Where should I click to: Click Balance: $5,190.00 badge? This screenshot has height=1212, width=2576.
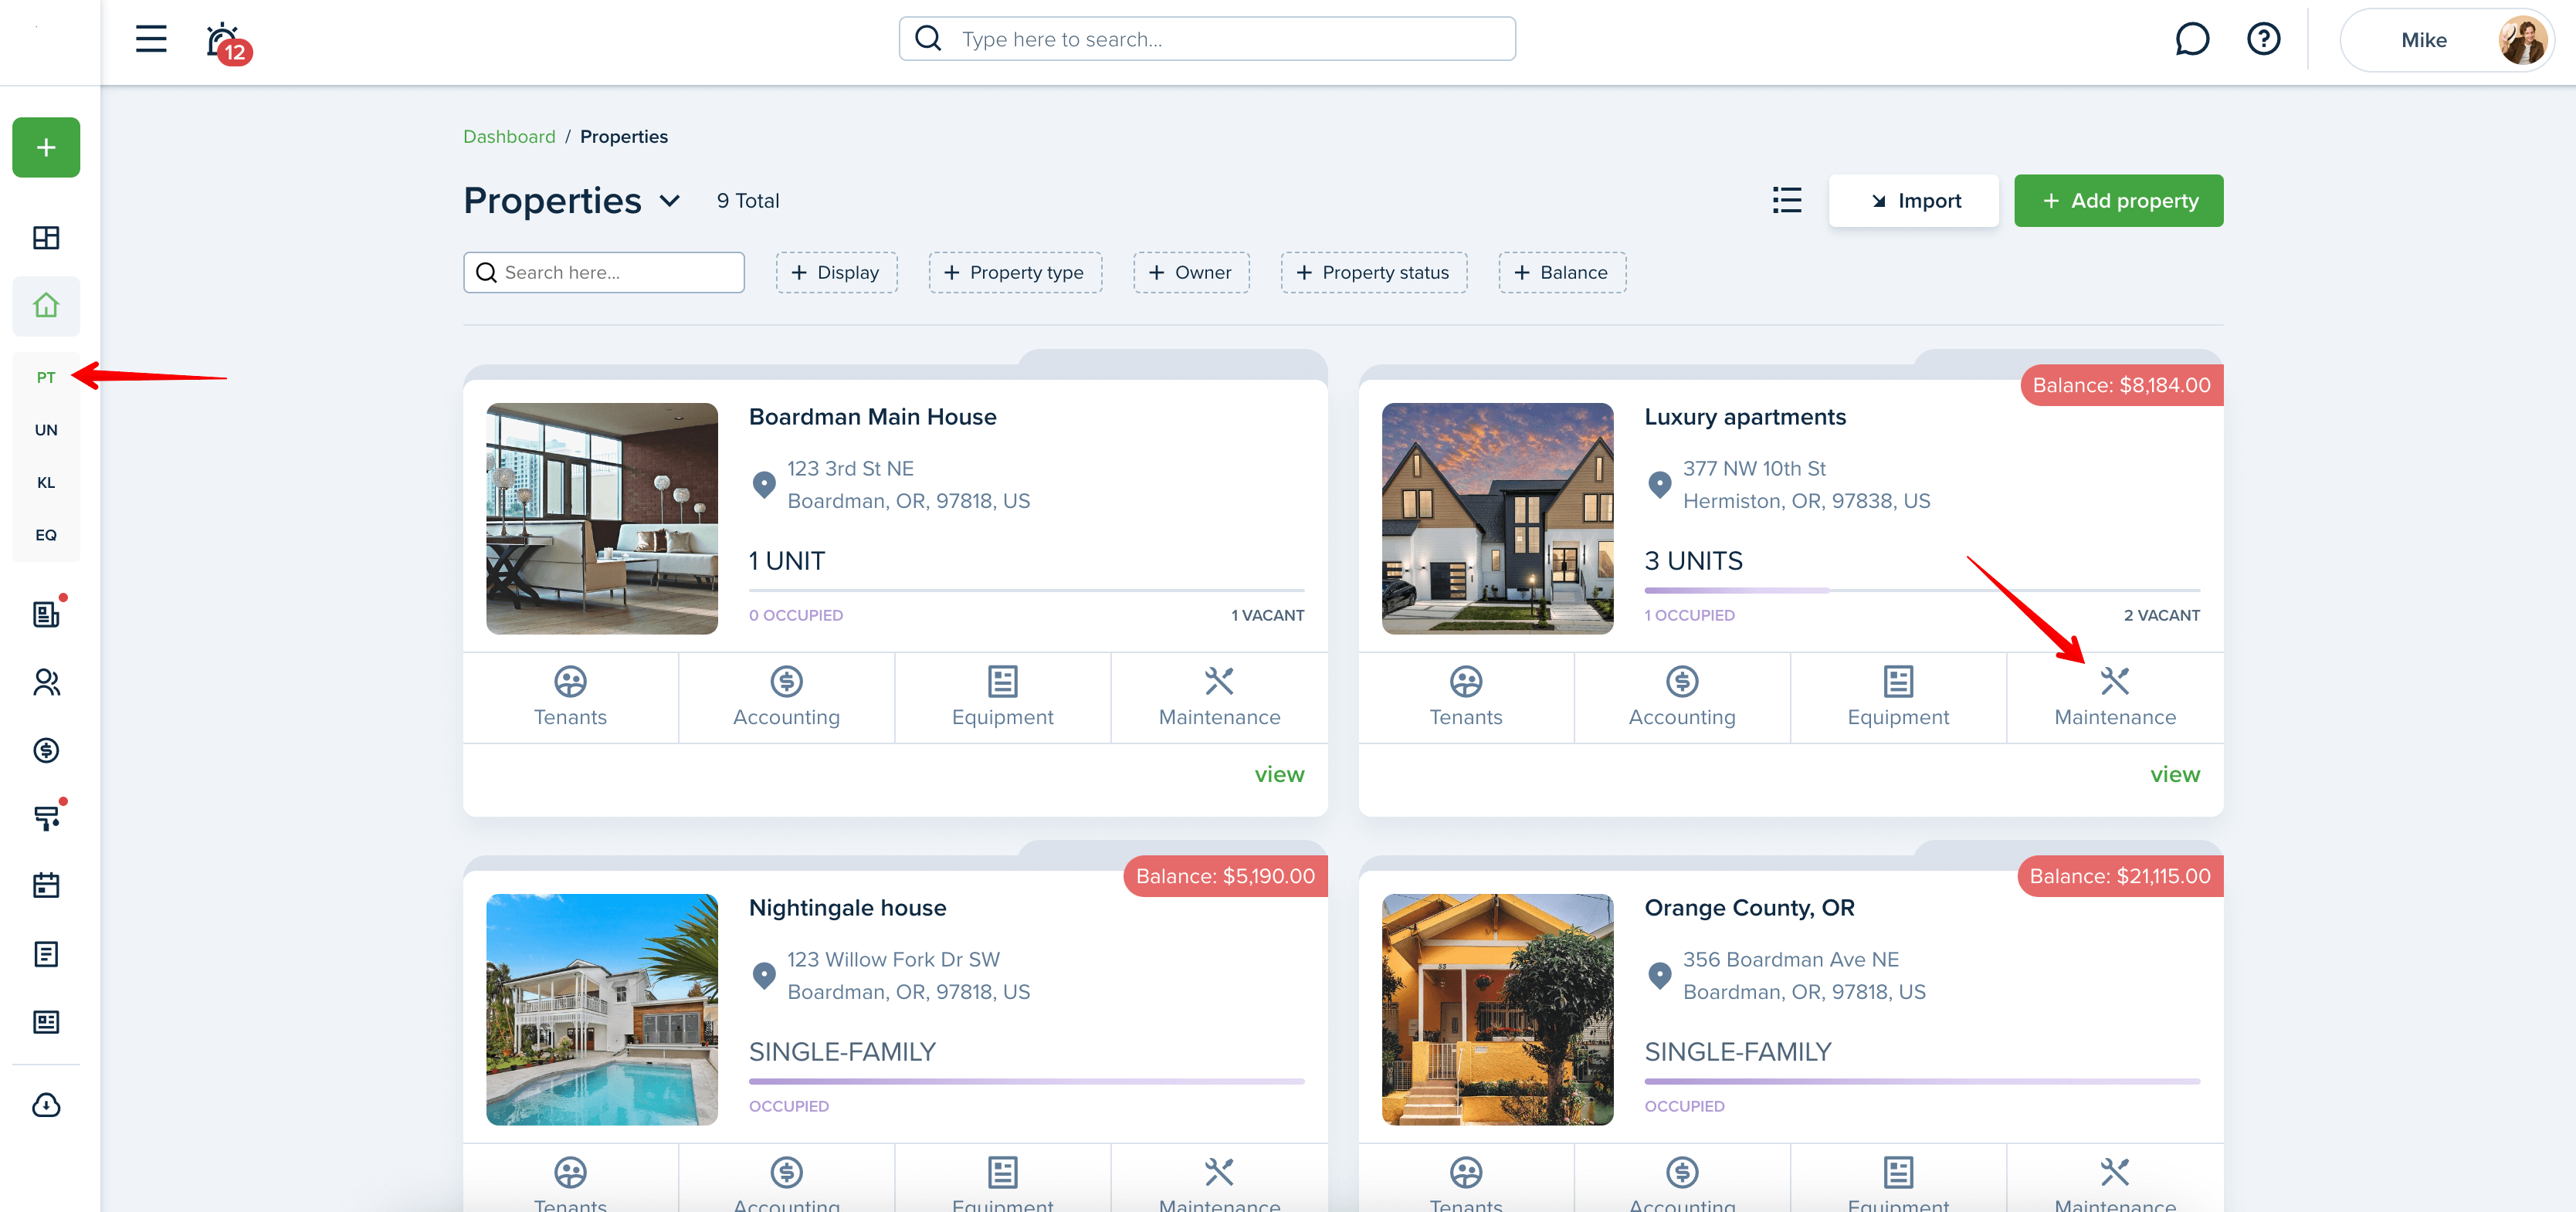[1225, 876]
